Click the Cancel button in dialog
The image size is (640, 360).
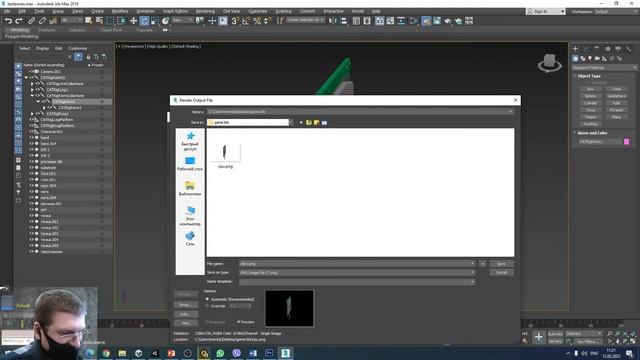pyautogui.click(x=501, y=273)
